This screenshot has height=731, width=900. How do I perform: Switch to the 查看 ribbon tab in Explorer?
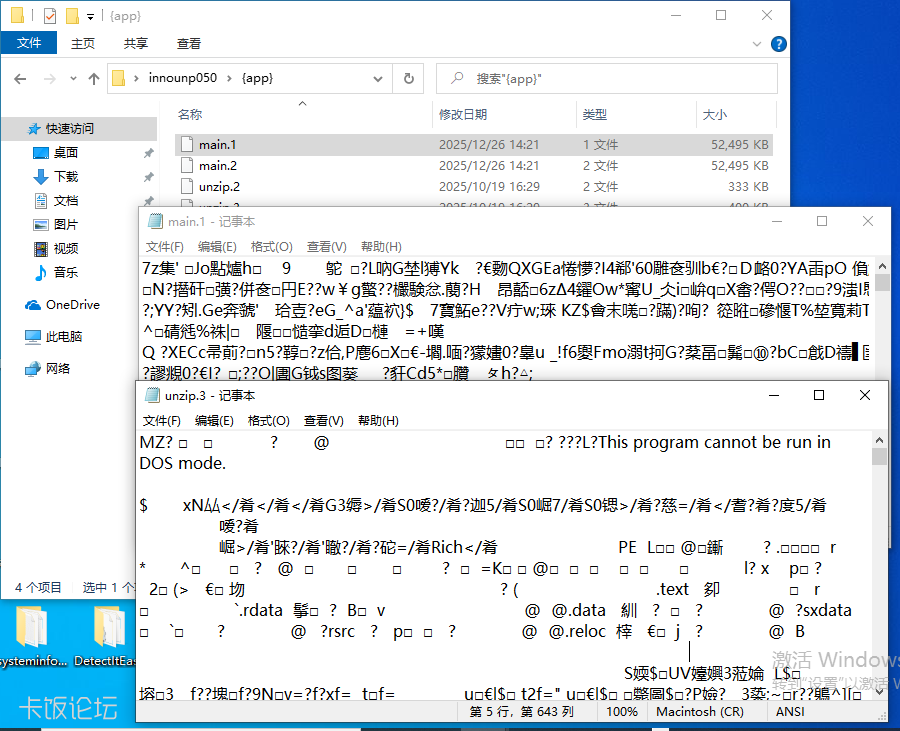pyautogui.click(x=189, y=43)
